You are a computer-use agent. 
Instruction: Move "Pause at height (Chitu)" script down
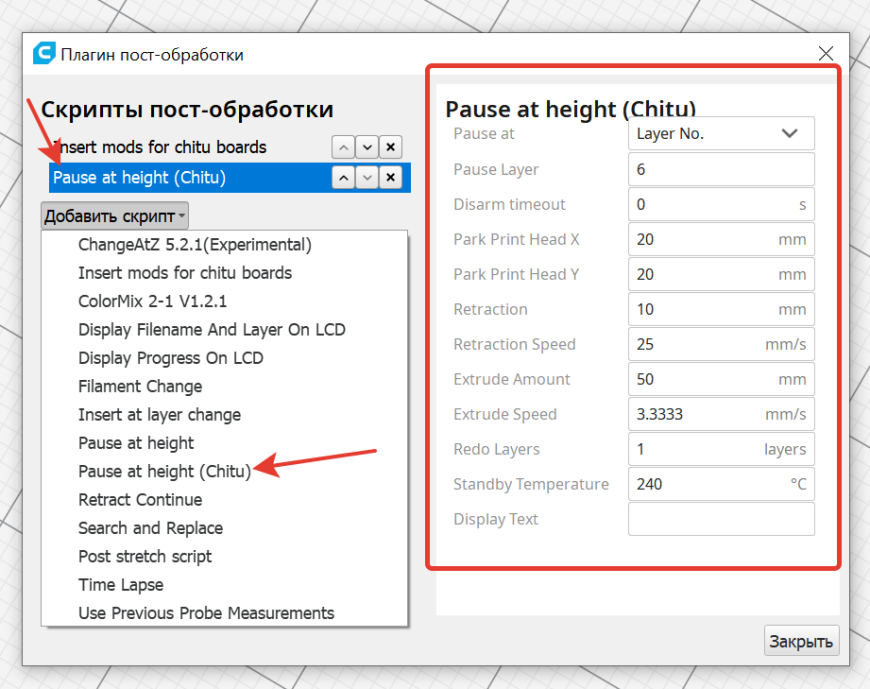pyautogui.click(x=367, y=178)
